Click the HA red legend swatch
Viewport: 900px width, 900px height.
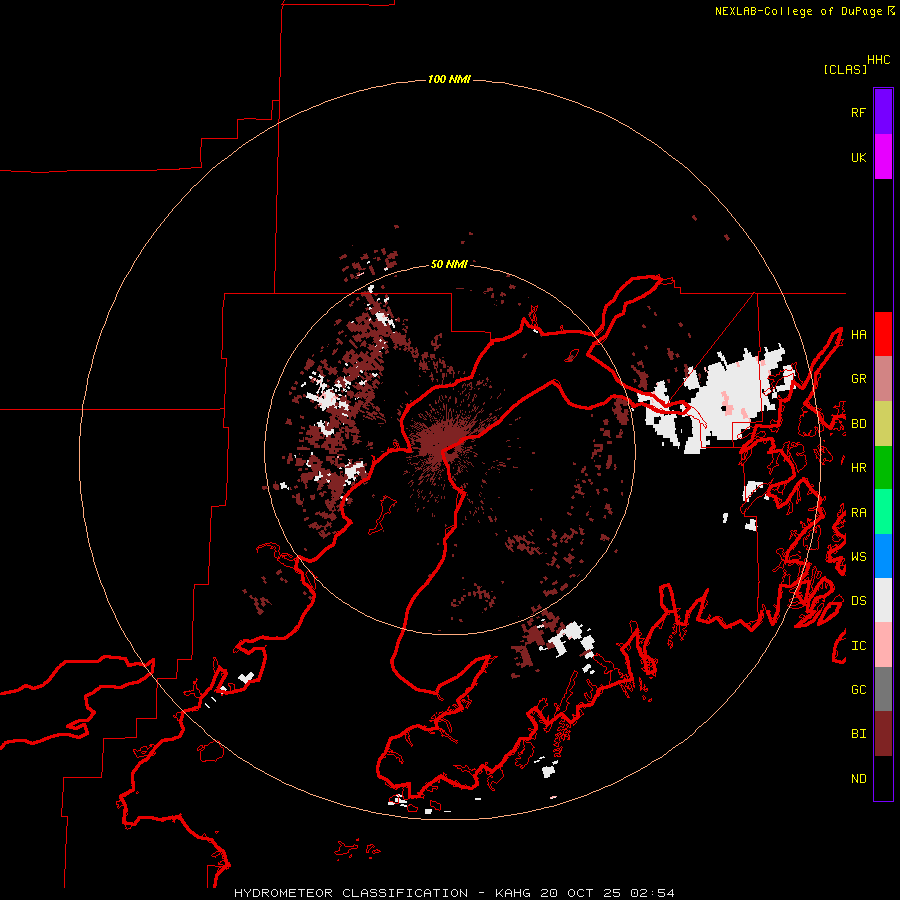pyautogui.click(x=883, y=334)
